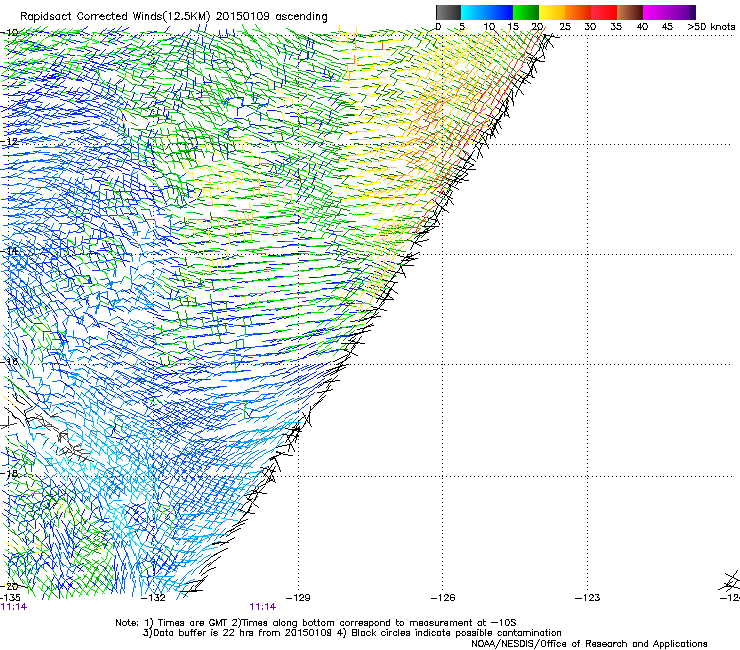740x650 pixels.
Task: Click the "Note: 1) Times are GMT" line
Action: pos(316,623)
